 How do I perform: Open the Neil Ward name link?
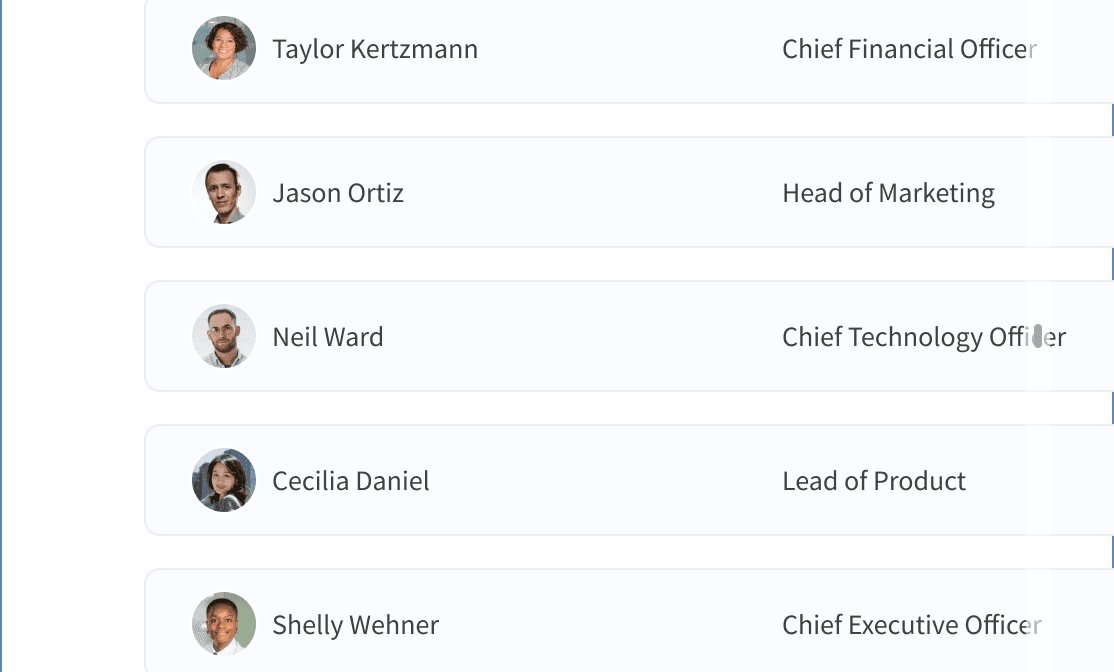(x=328, y=337)
